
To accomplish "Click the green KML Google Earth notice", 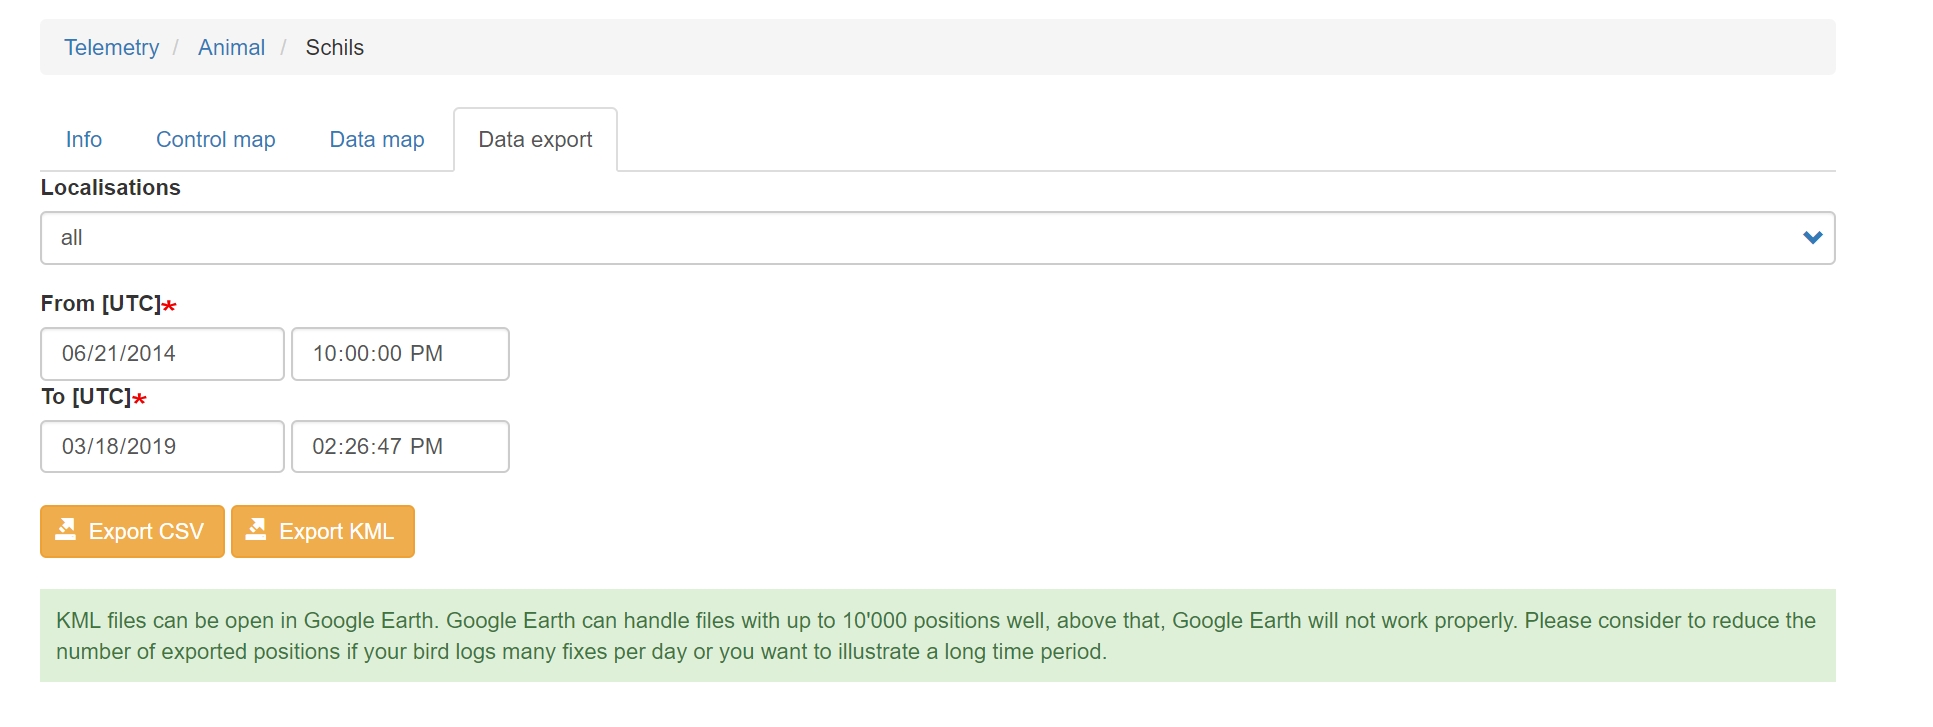I will tap(937, 636).
